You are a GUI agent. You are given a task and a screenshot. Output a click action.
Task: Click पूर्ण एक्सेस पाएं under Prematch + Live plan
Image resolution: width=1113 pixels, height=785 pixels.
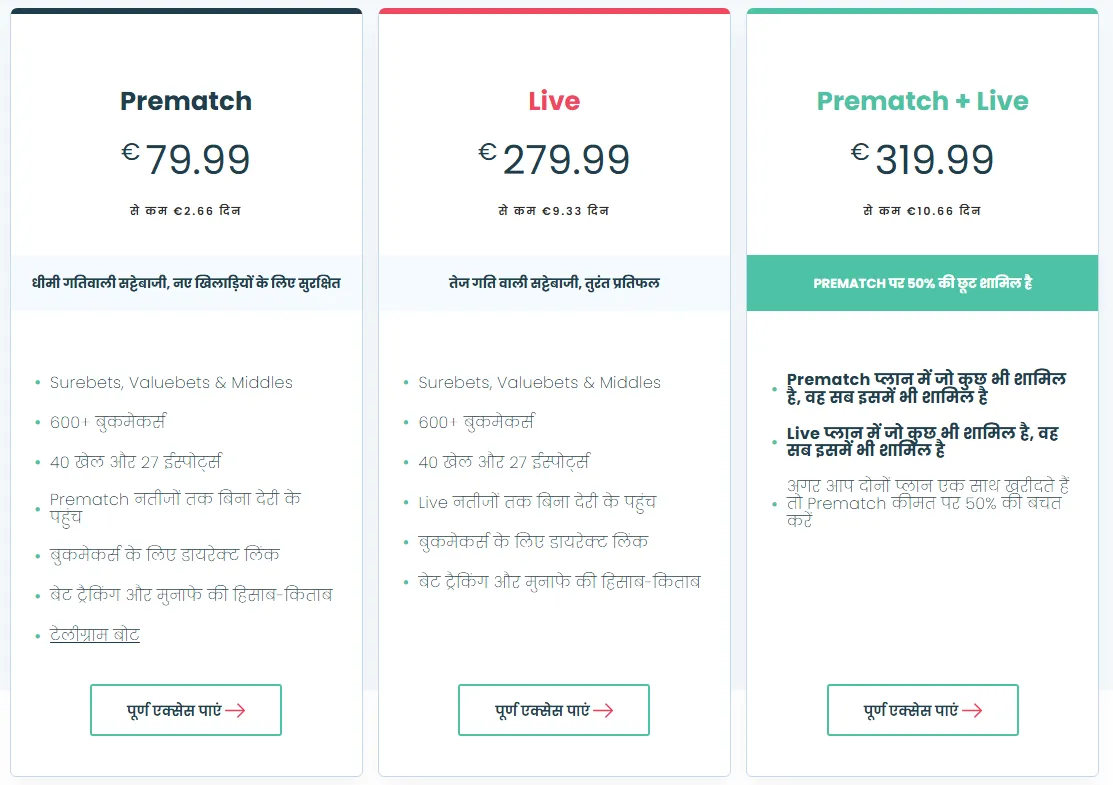click(922, 710)
